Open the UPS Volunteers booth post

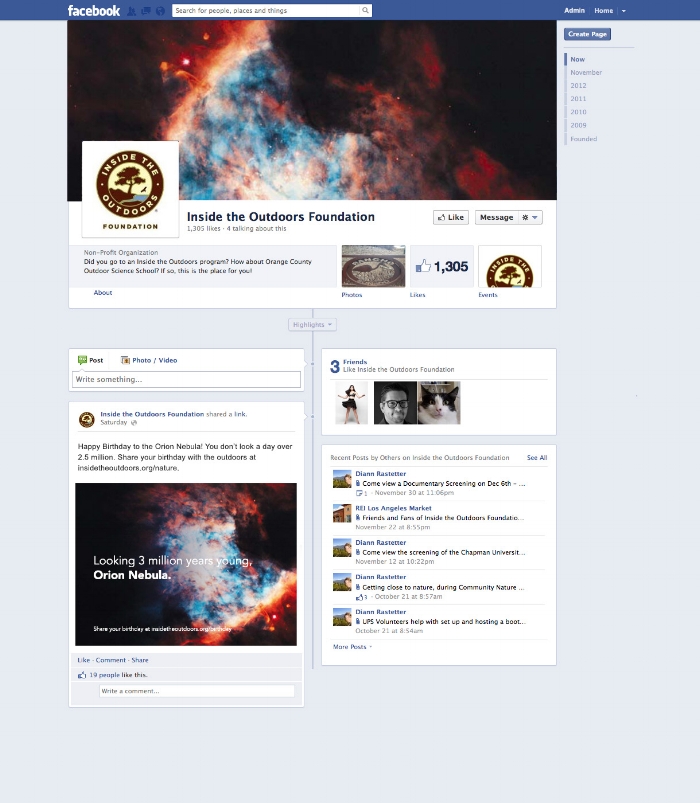(x=444, y=622)
